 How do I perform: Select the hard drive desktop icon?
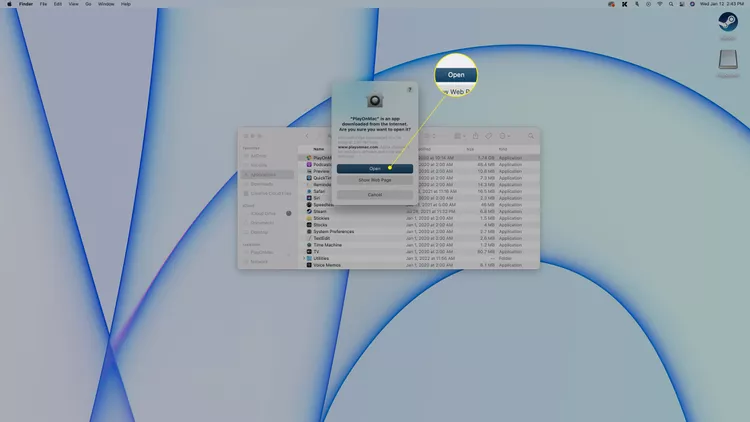coord(728,59)
